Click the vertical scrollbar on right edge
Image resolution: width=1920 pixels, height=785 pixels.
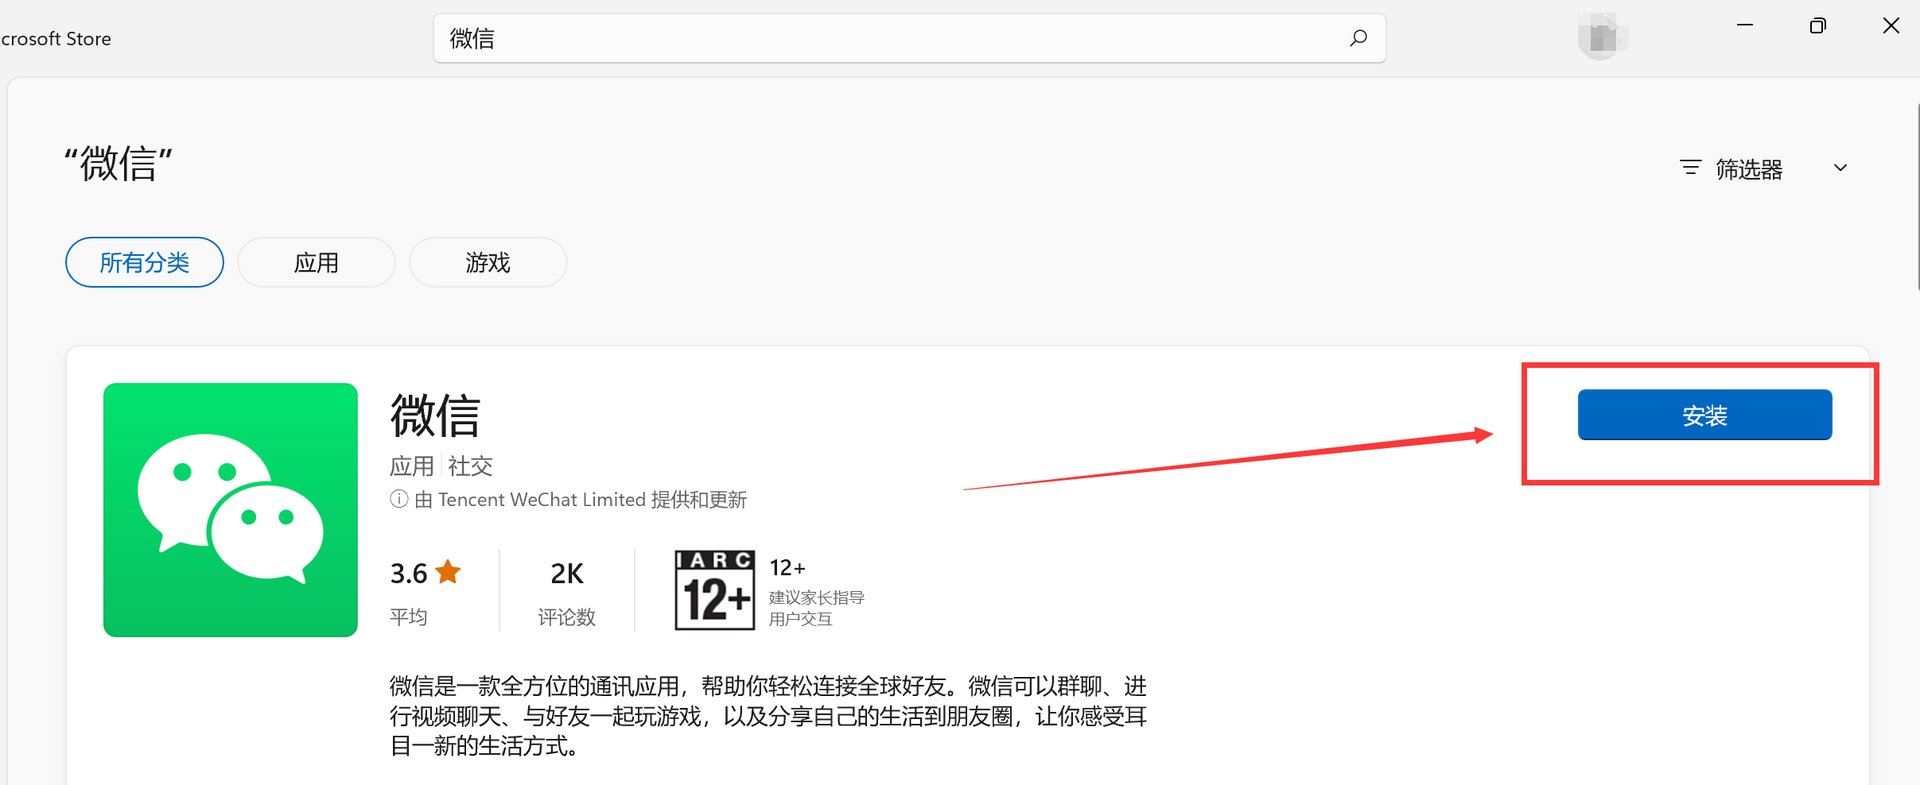(1916, 195)
